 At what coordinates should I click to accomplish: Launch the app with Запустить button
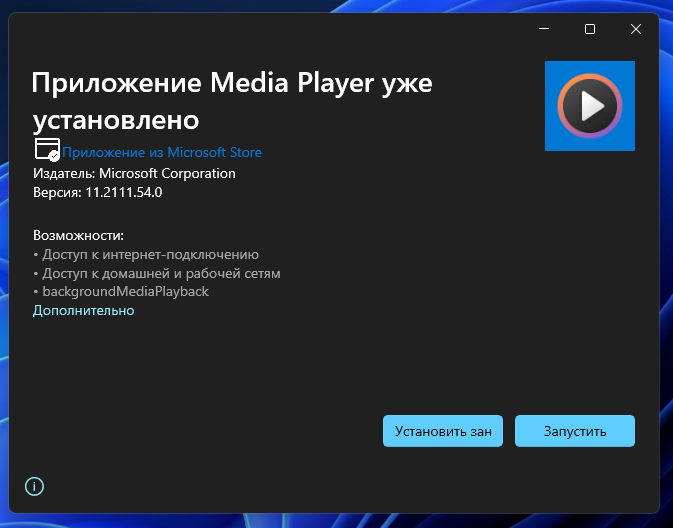575,431
